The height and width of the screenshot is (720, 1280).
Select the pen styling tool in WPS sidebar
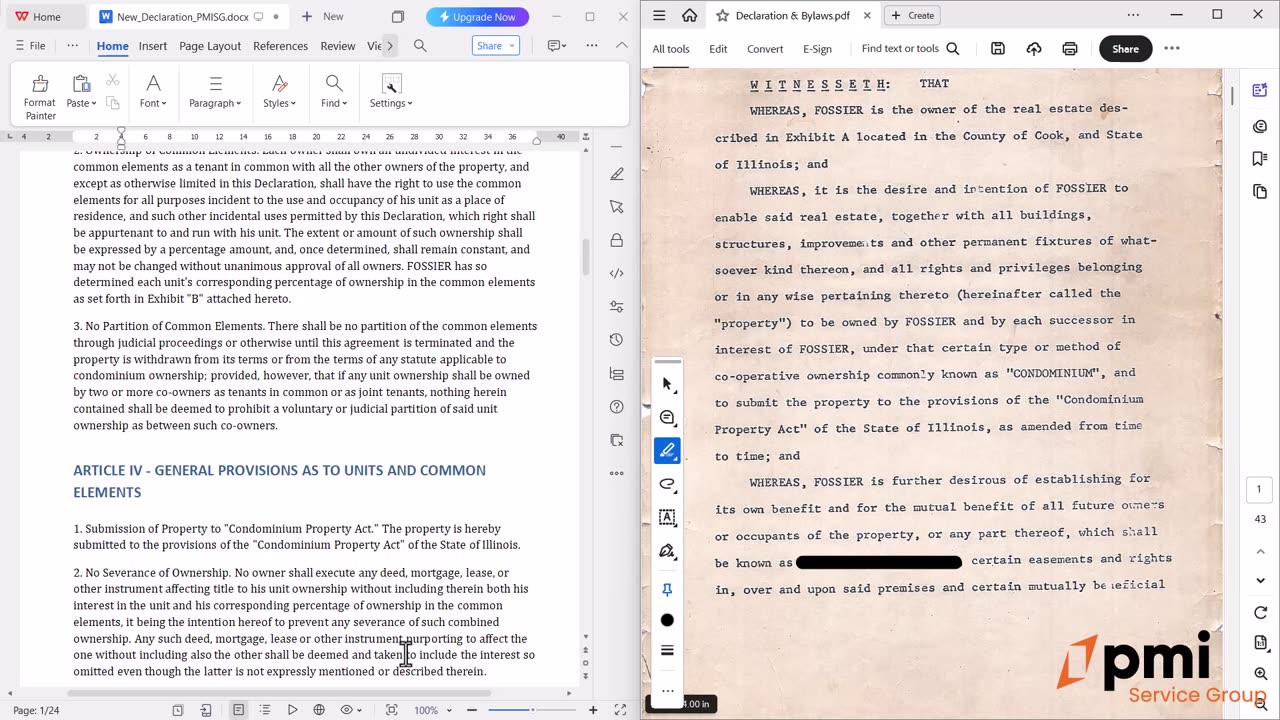click(x=617, y=174)
